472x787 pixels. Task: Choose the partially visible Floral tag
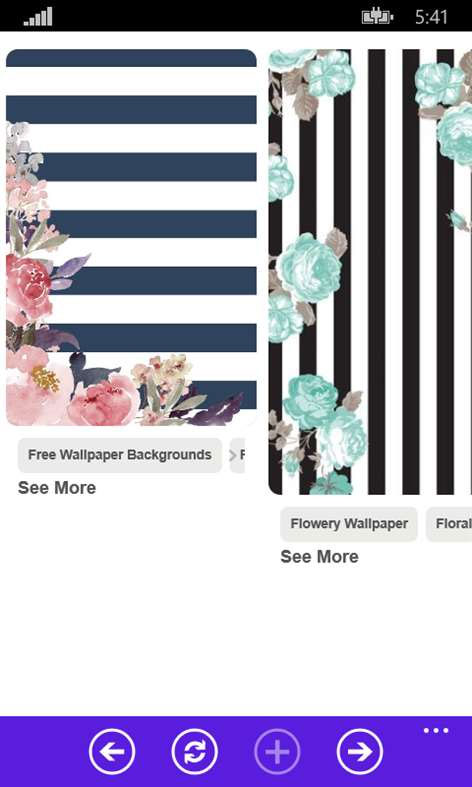click(x=449, y=524)
